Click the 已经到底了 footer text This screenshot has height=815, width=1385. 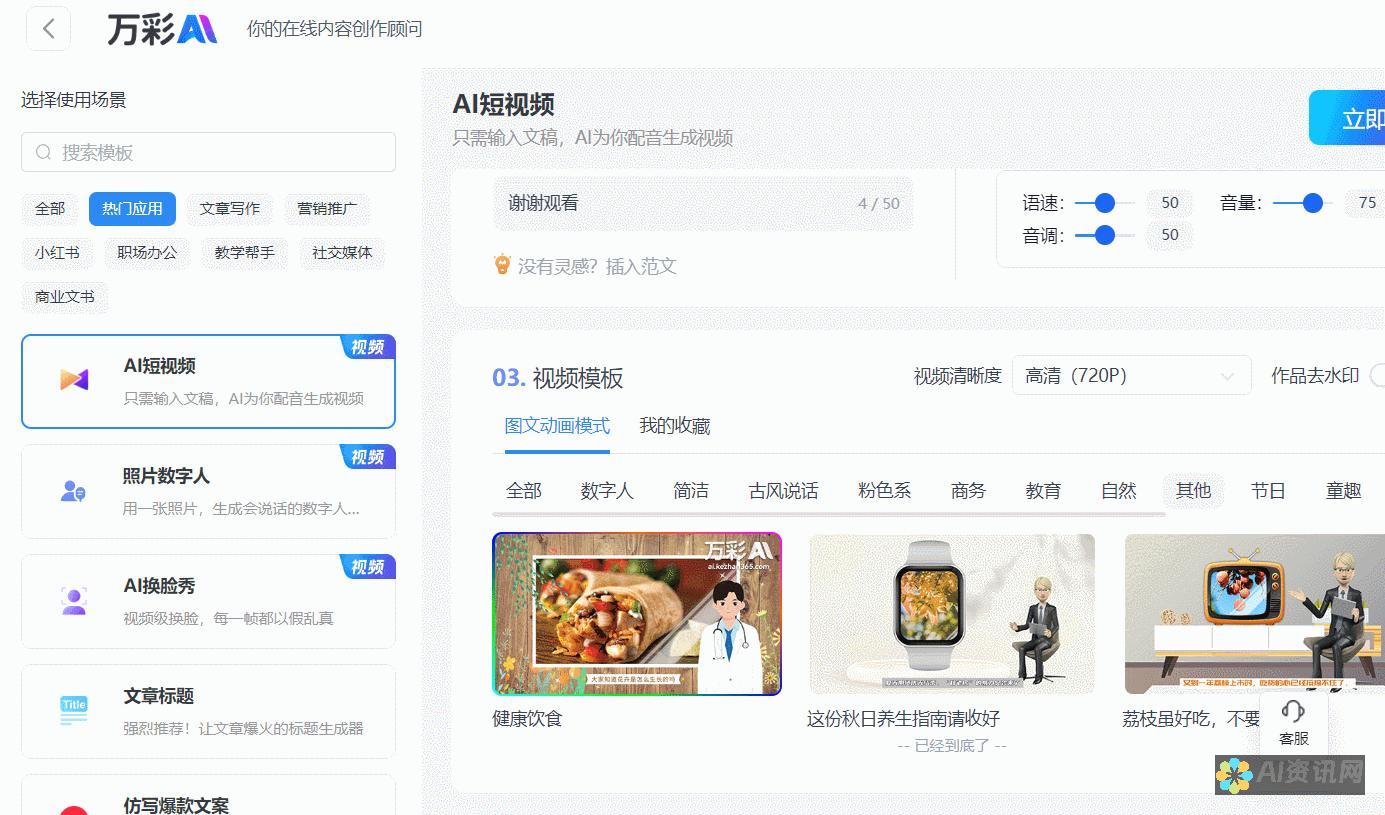pyautogui.click(x=952, y=745)
